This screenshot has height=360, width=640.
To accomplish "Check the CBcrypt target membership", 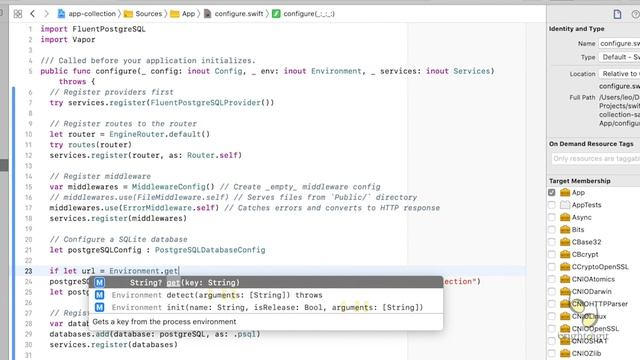I will point(552,254).
